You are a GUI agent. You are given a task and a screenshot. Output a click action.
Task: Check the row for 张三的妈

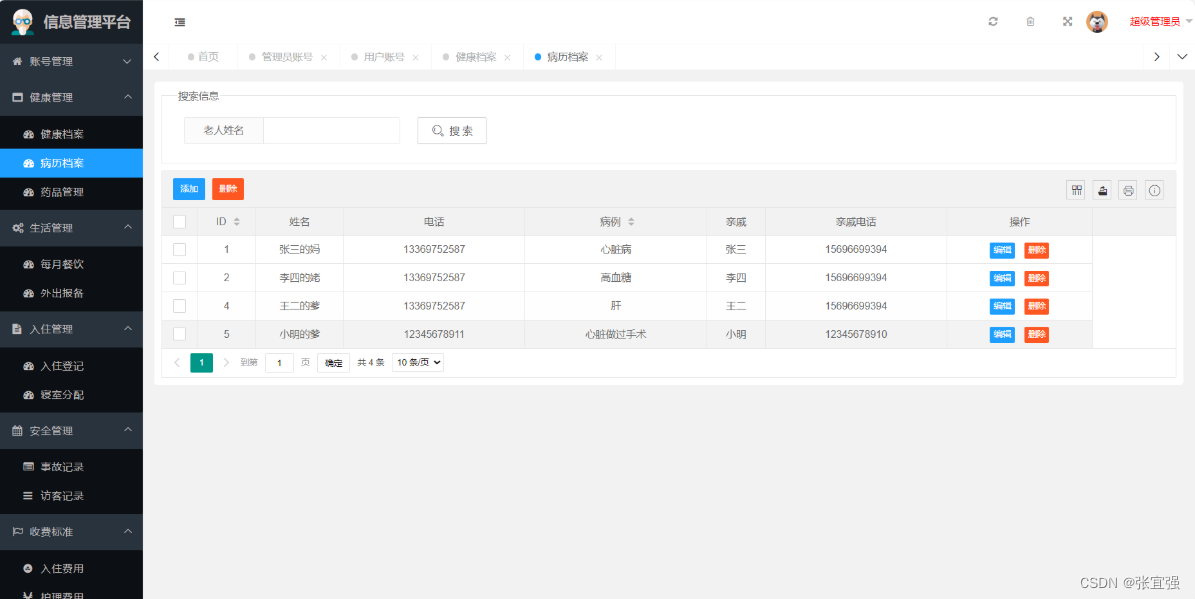point(180,249)
